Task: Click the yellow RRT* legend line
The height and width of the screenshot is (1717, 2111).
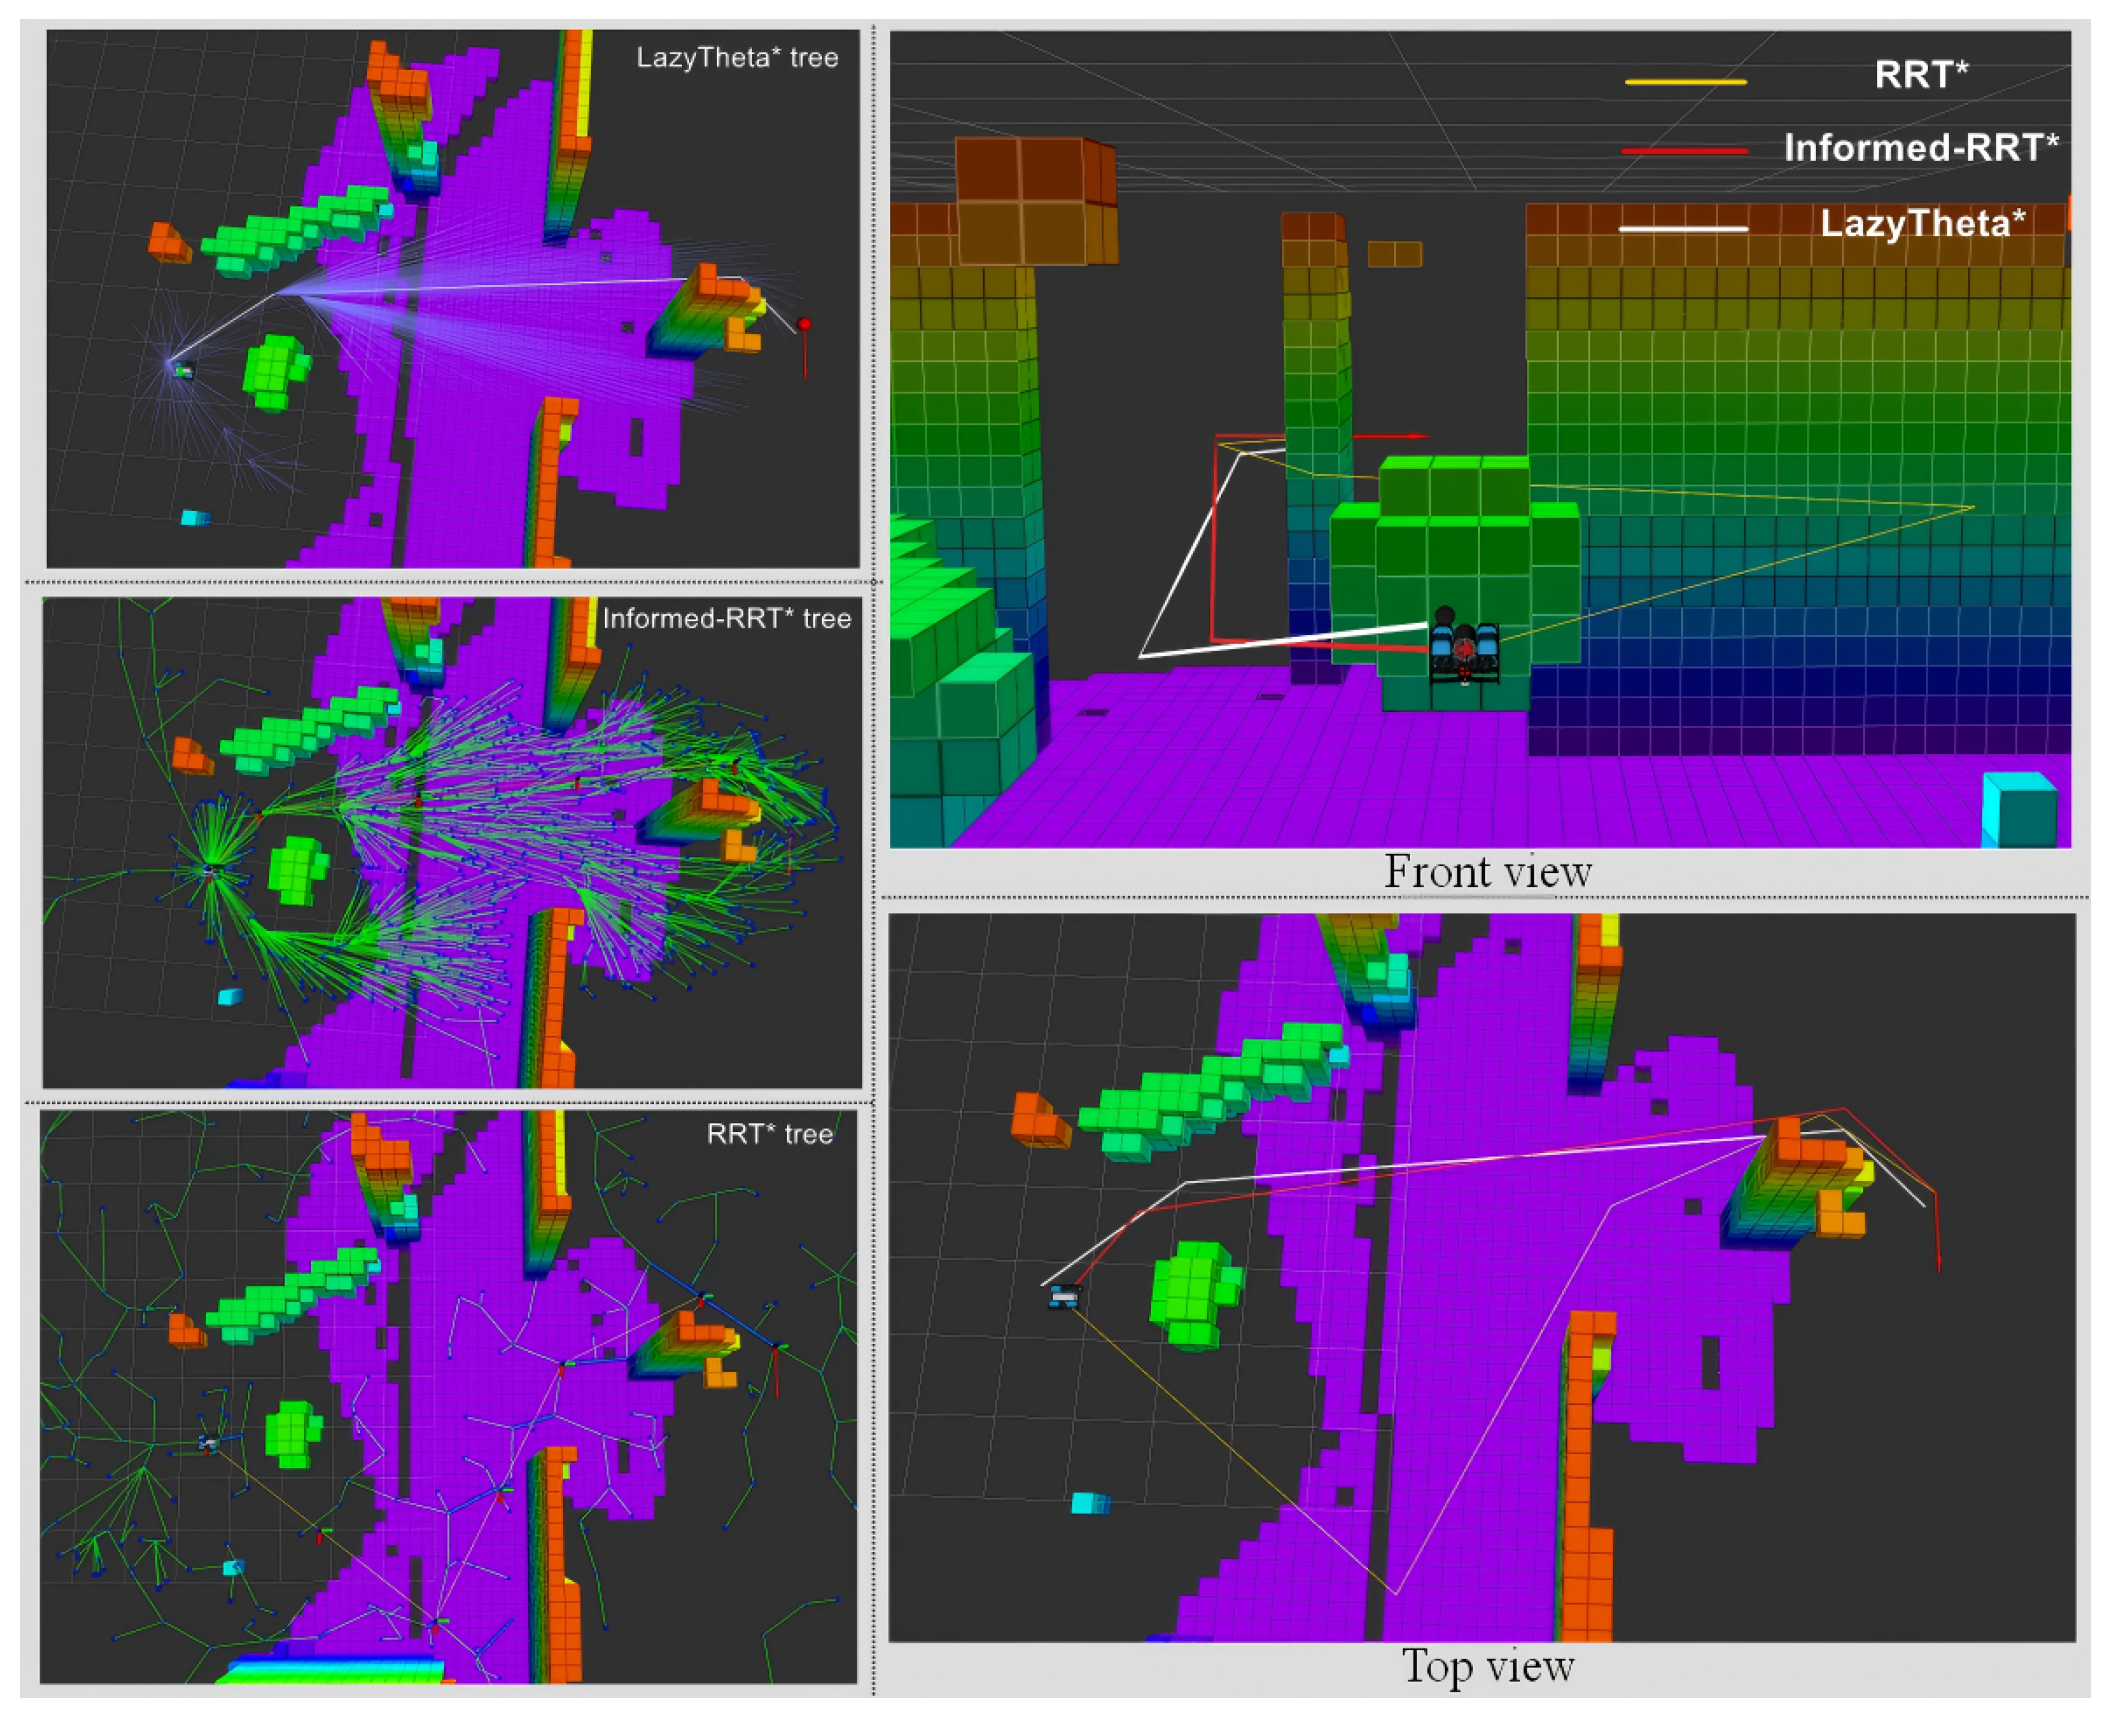Action: [1685, 81]
